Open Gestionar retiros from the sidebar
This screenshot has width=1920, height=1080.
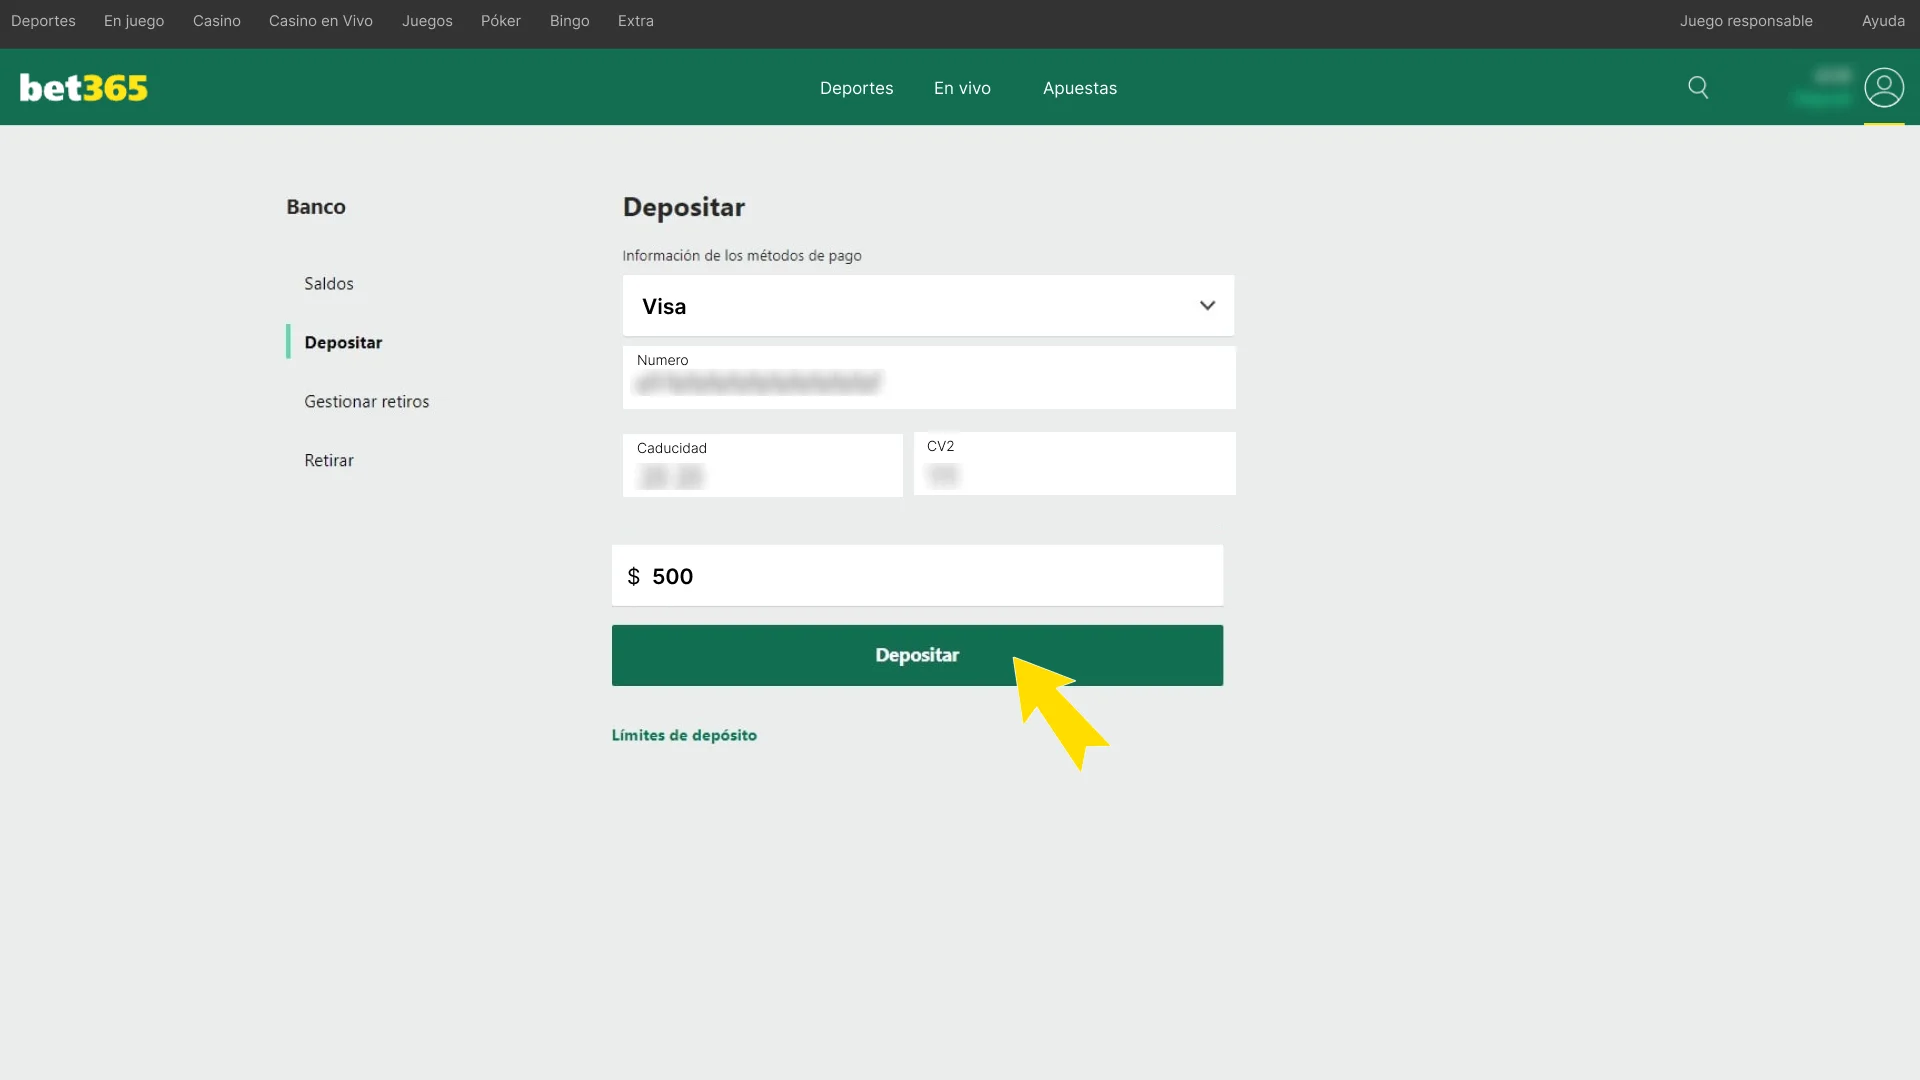[366, 400]
